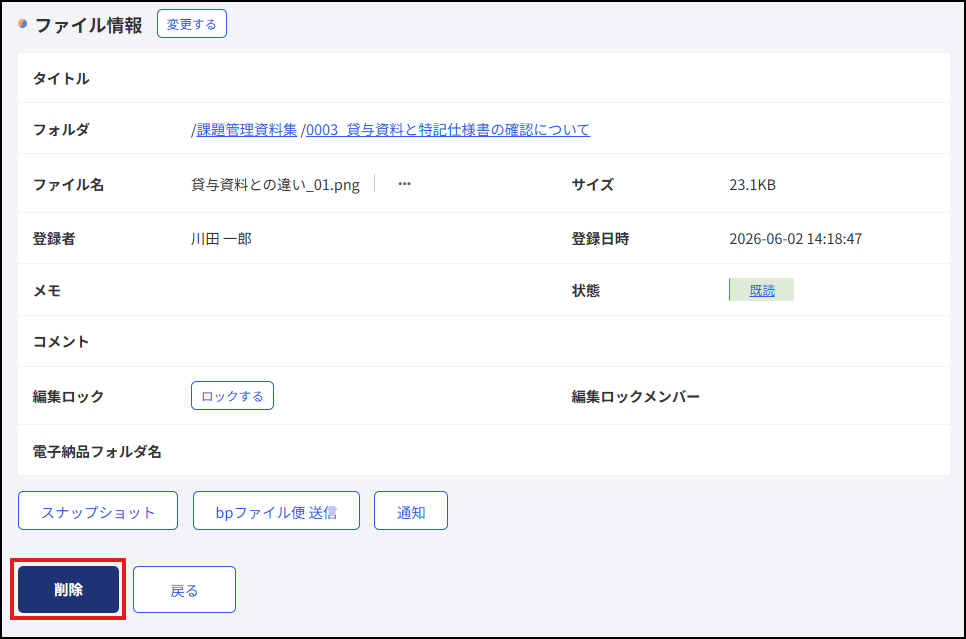The width and height of the screenshot is (966, 639).
Task: Click the 状態 label
Action: (x=585, y=291)
